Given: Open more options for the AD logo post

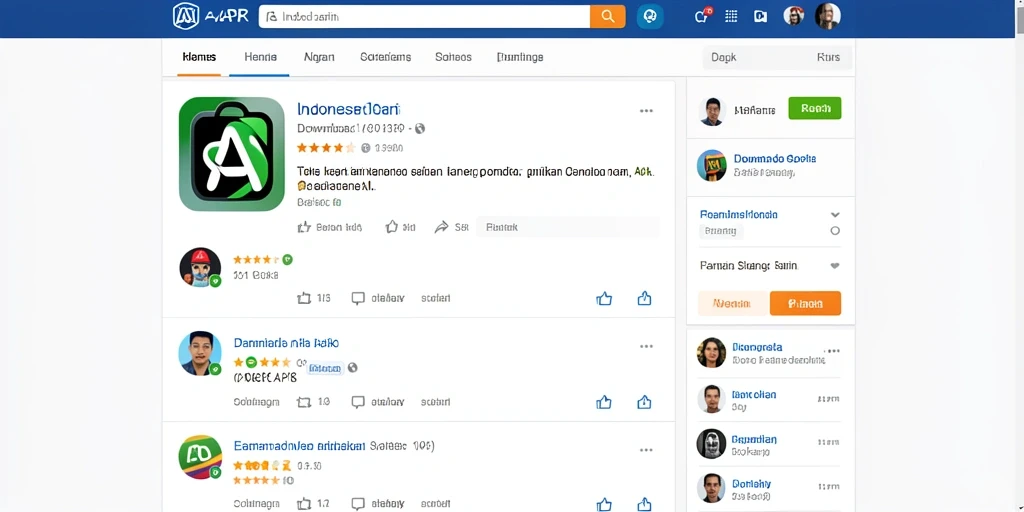Looking at the screenshot, I should click(x=646, y=450).
